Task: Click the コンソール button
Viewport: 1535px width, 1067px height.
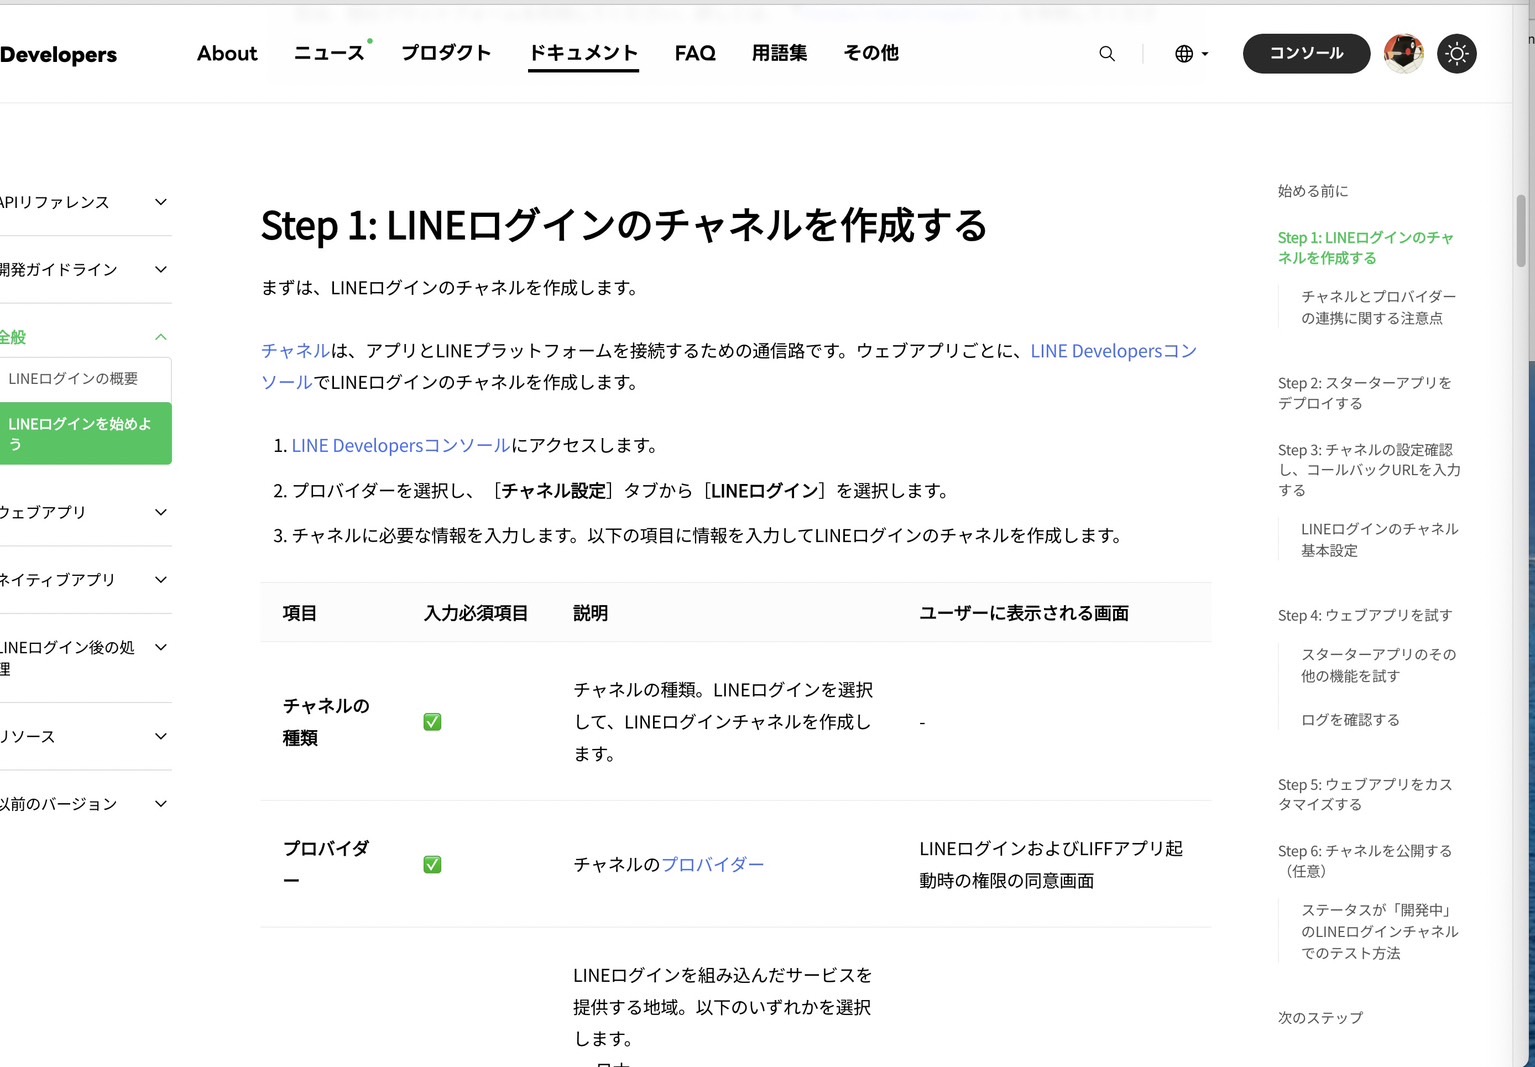Action: click(x=1306, y=54)
